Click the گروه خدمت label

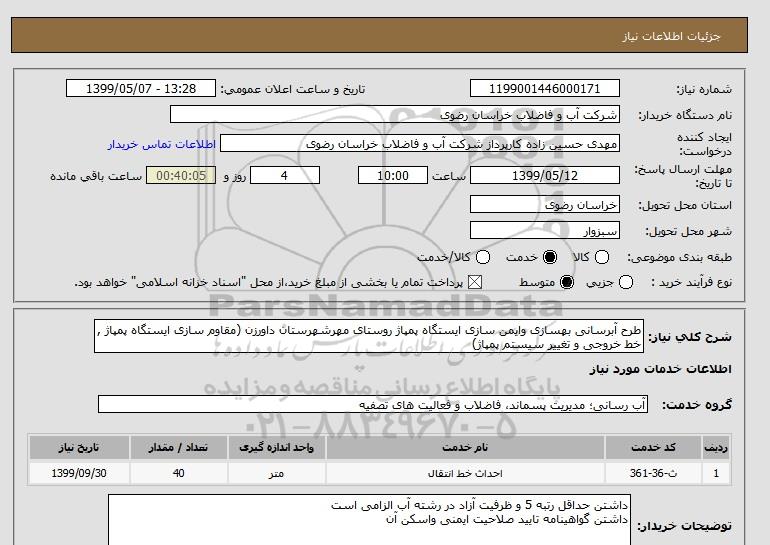[697, 405]
